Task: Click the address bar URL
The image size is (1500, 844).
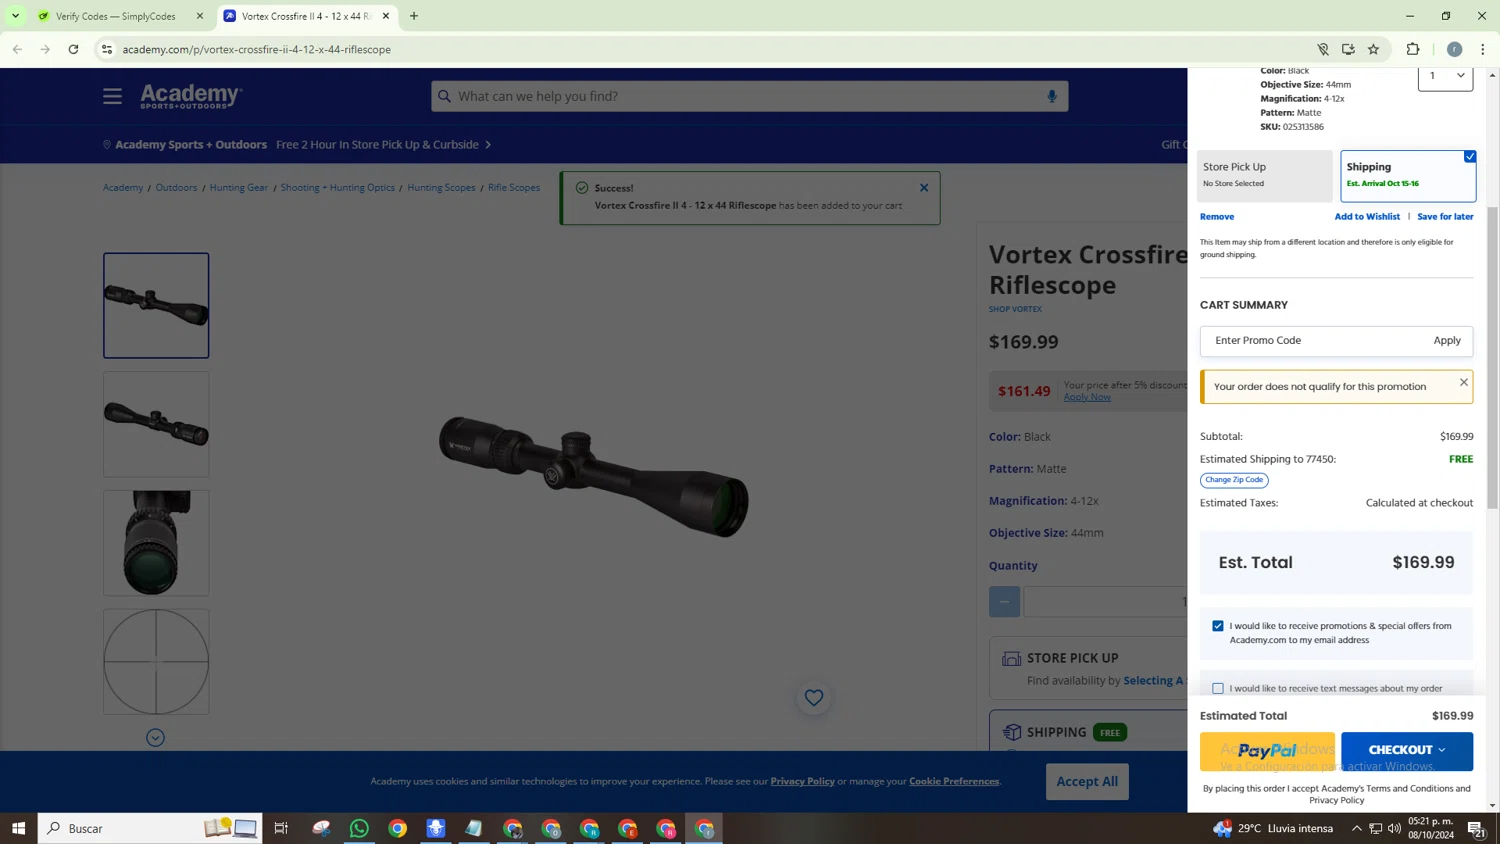Action: (x=257, y=49)
